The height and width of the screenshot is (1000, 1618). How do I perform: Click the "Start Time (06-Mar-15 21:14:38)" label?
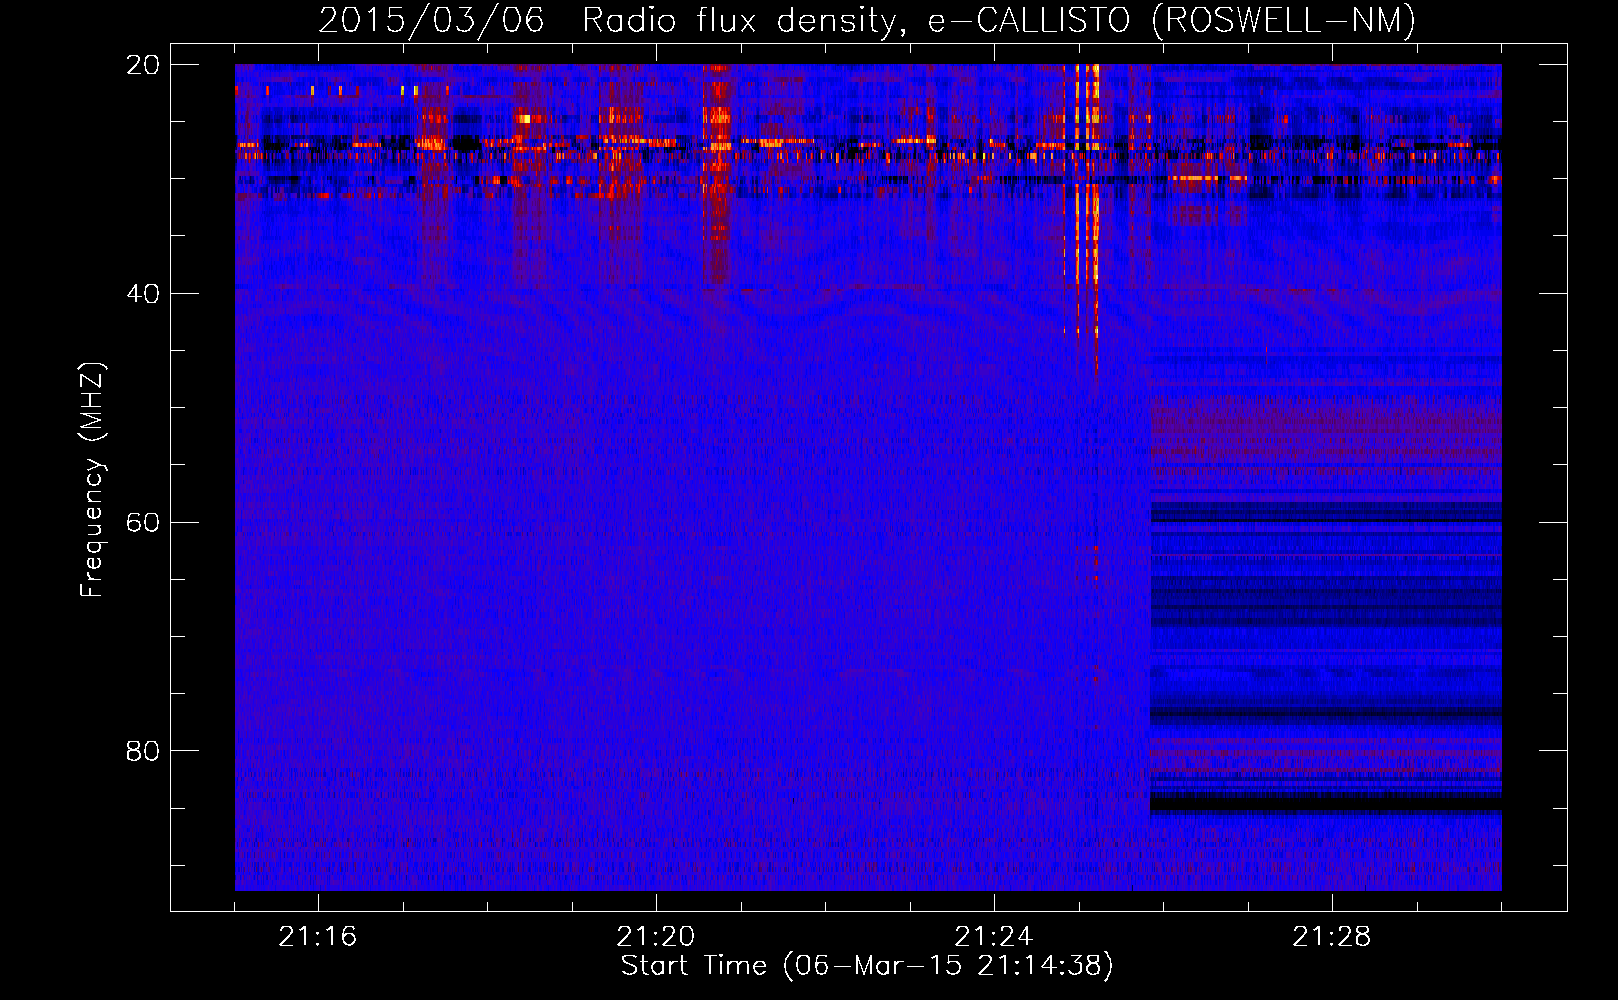pyautogui.click(x=867, y=966)
